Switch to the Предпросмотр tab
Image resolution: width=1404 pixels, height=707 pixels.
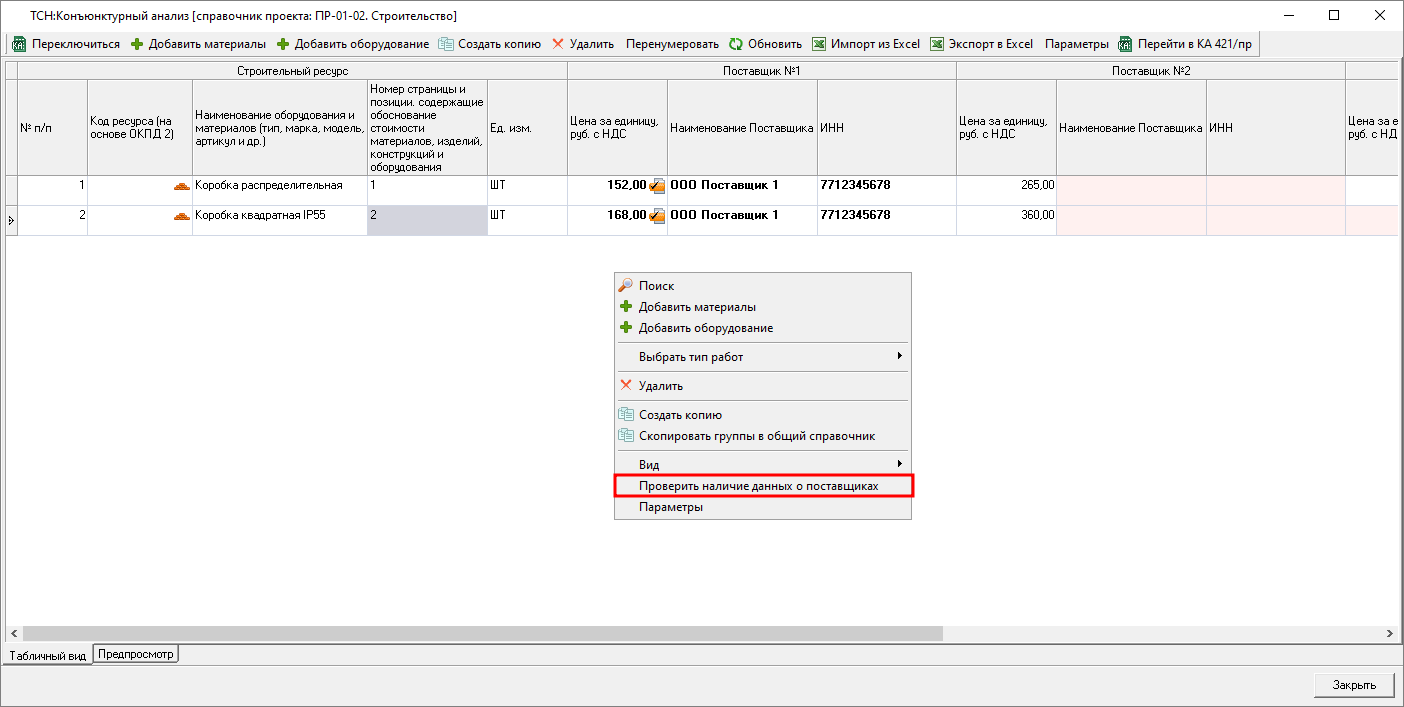pos(136,654)
